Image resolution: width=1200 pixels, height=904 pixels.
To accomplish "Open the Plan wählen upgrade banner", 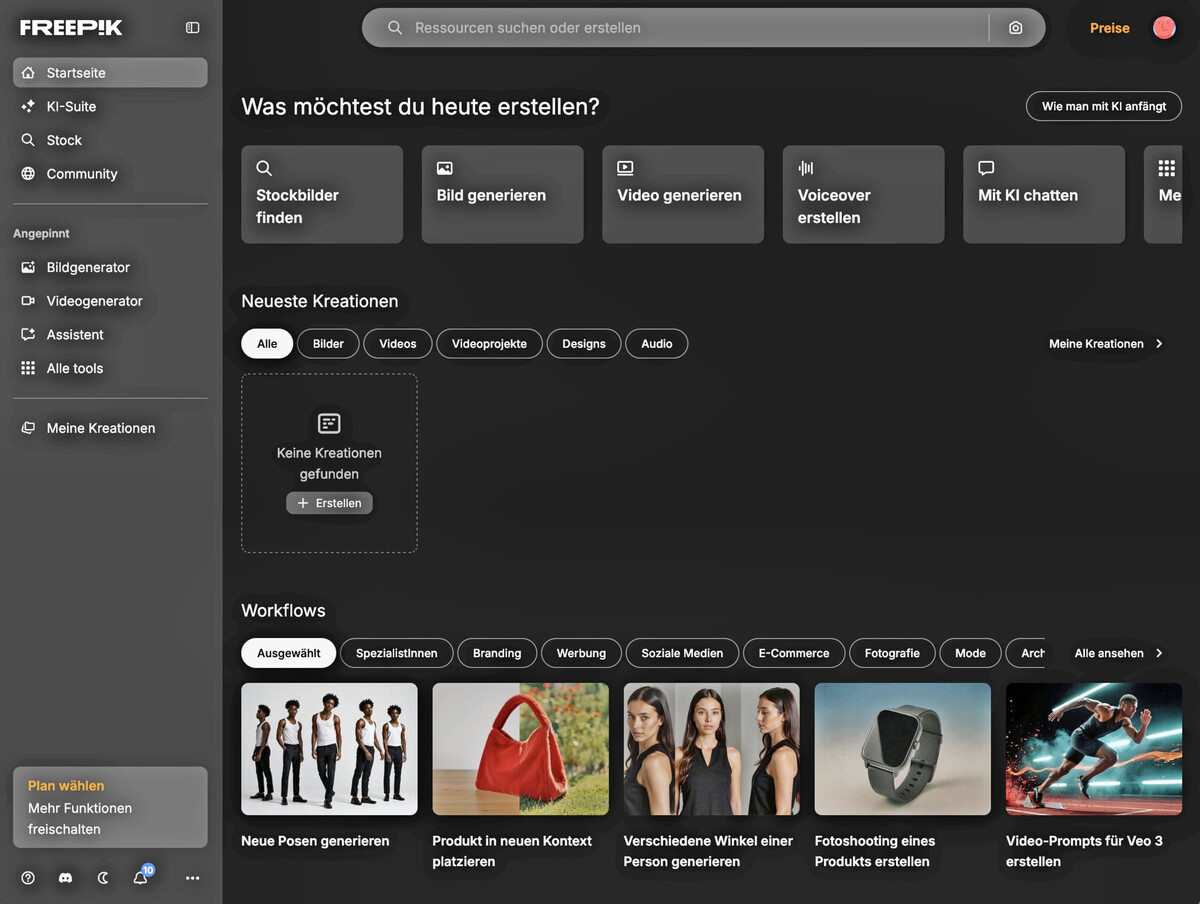I will (110, 807).
